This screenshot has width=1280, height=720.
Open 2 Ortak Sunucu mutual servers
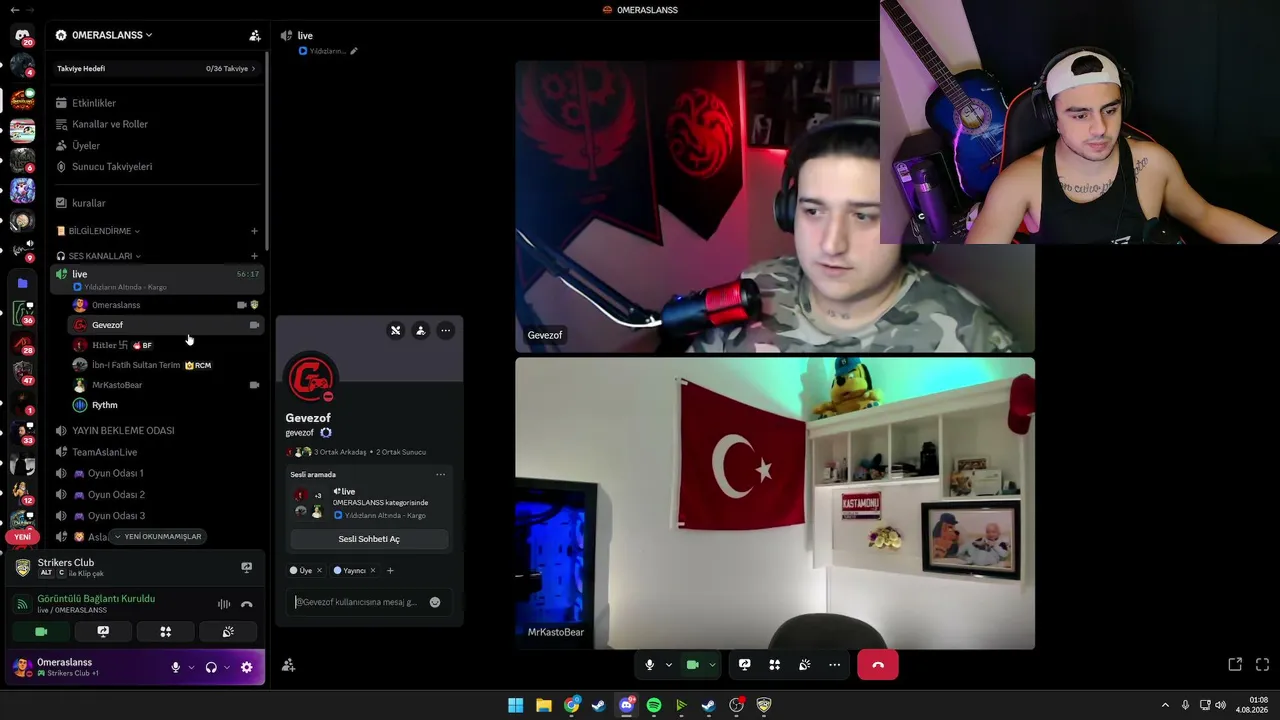tap(401, 452)
